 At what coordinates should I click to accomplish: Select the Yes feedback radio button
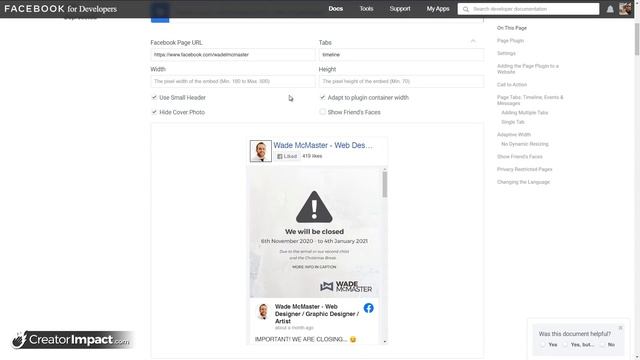pyautogui.click(x=543, y=345)
